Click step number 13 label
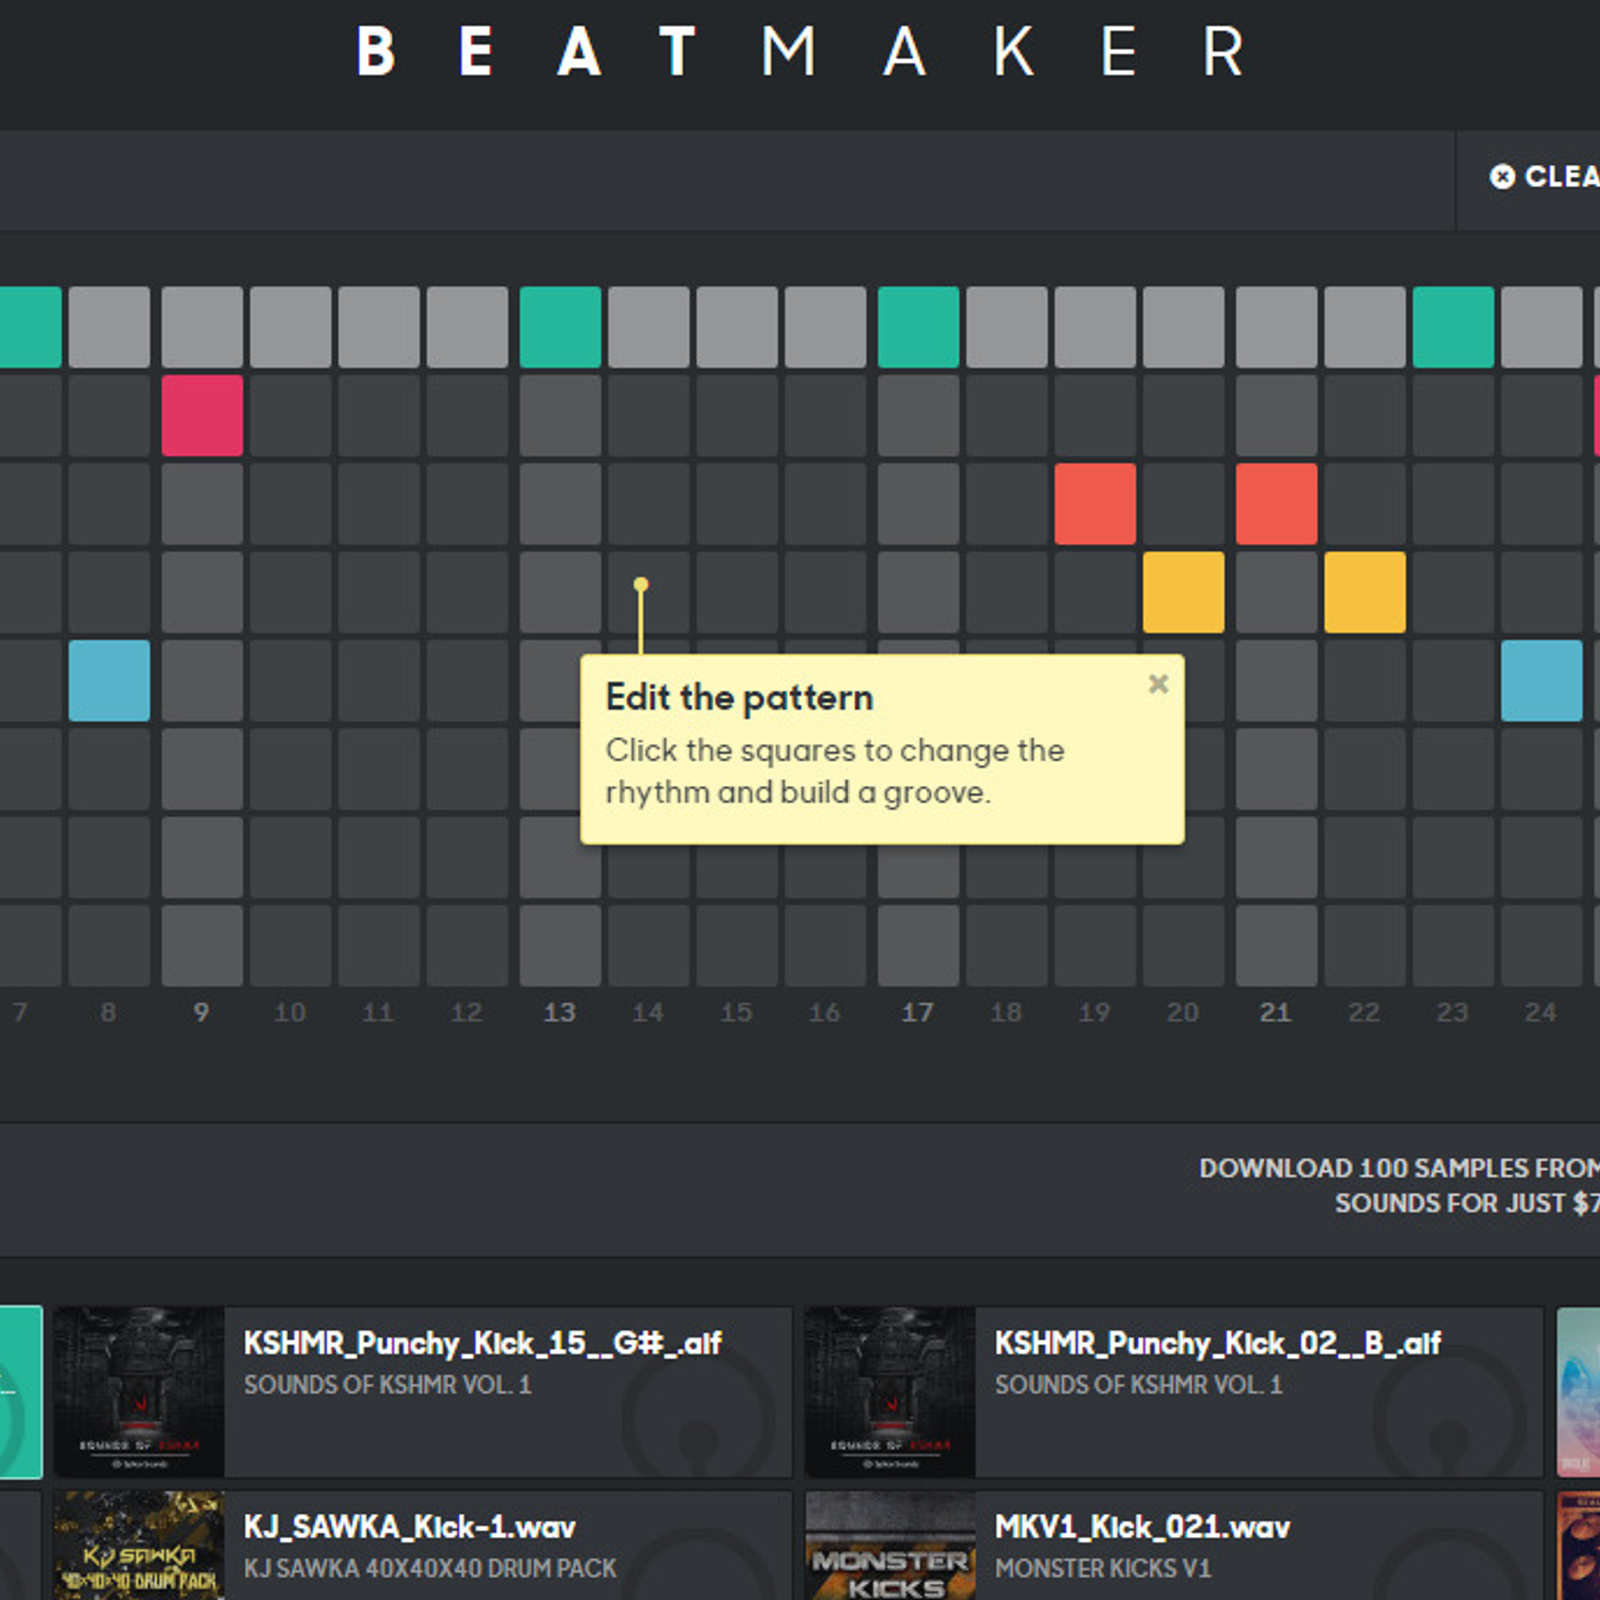This screenshot has height=1600, width=1600. tap(560, 1013)
